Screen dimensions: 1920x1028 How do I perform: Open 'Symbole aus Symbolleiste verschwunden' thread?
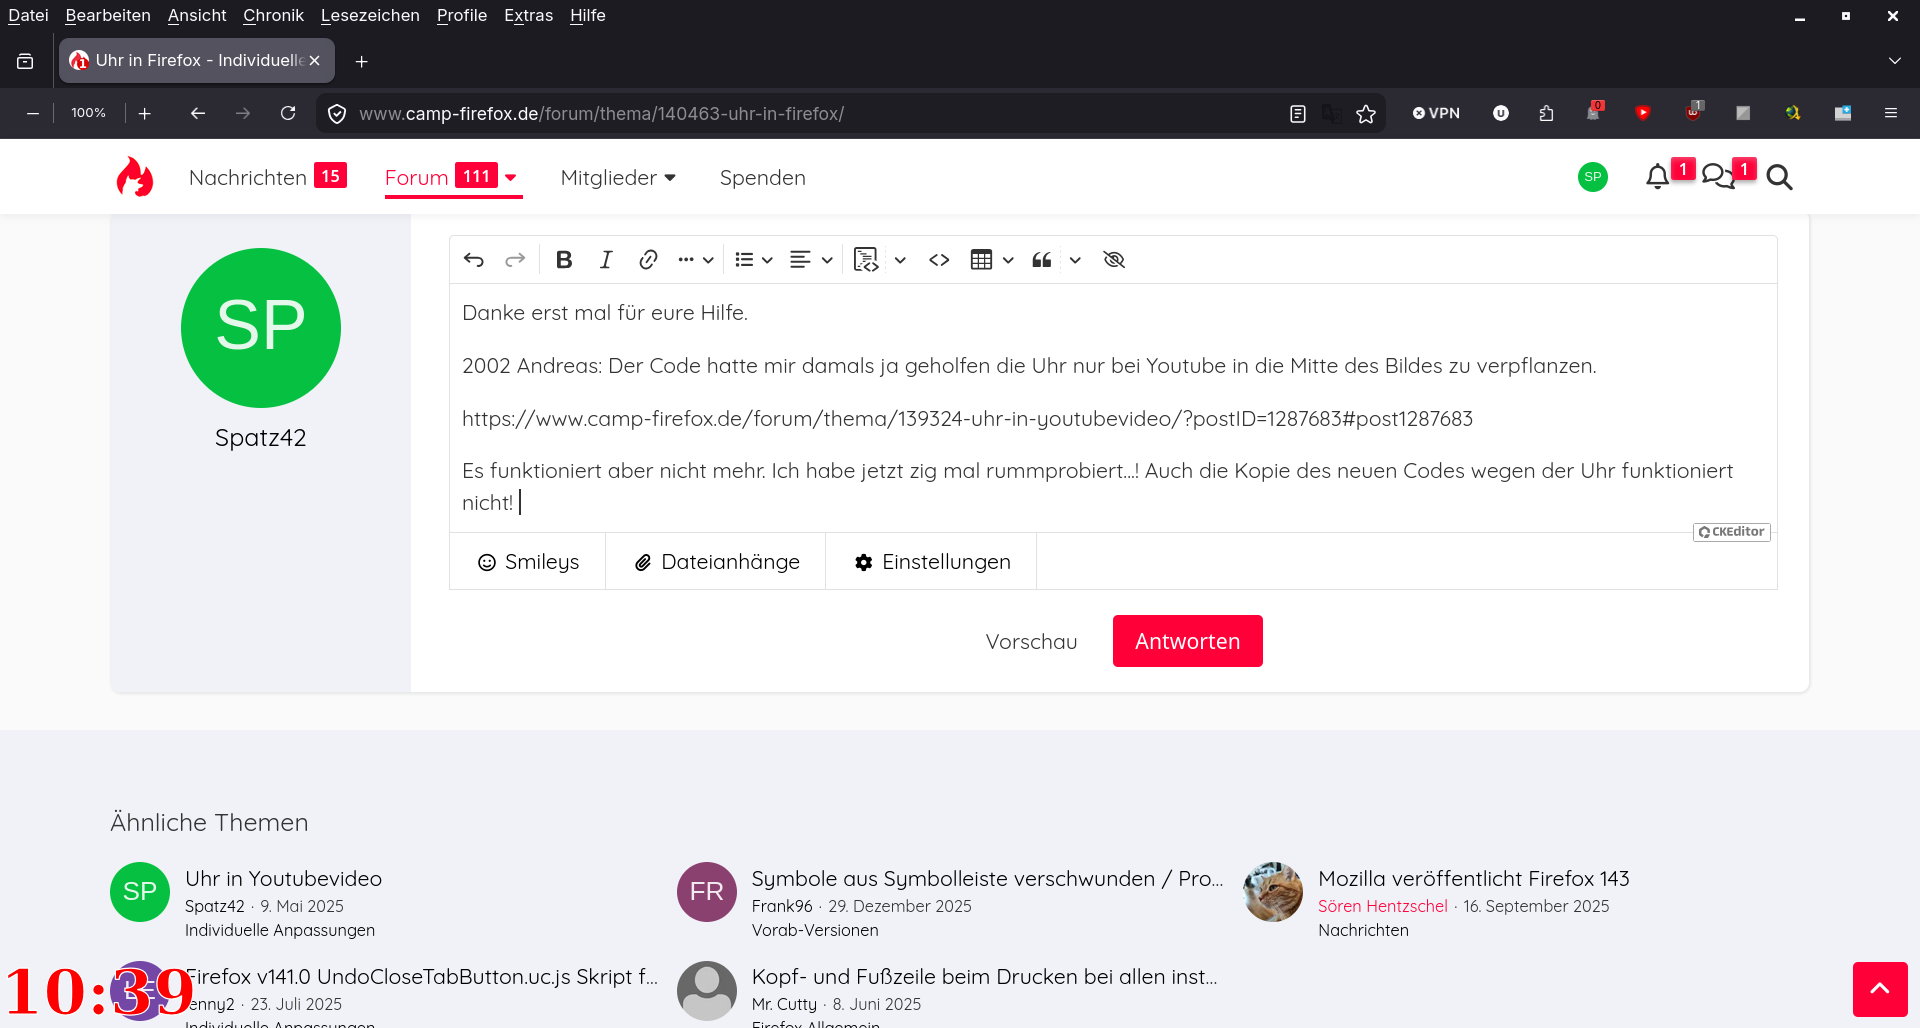point(987,879)
